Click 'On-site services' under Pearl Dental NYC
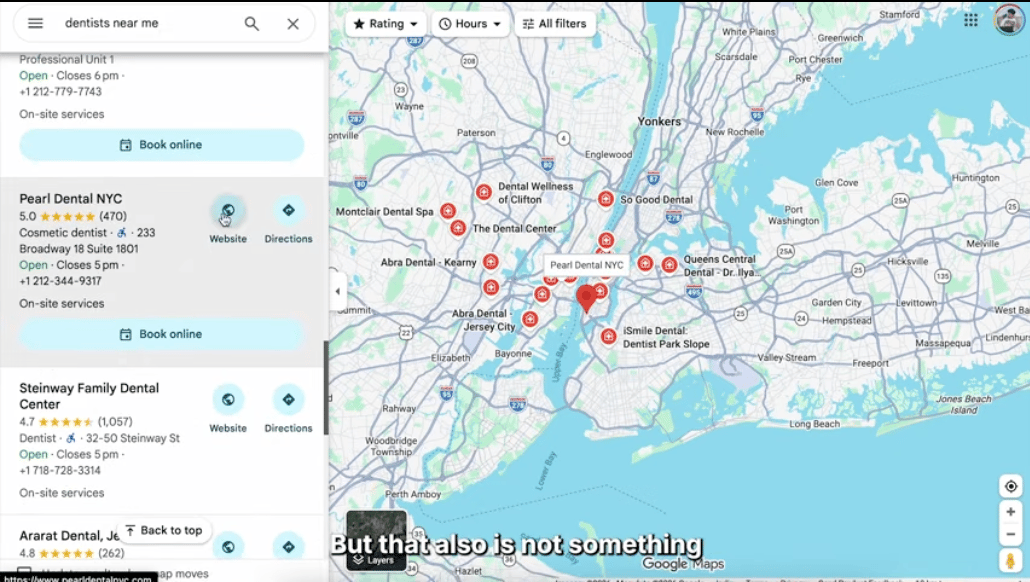Viewport: 1030px width, 582px height. point(62,303)
